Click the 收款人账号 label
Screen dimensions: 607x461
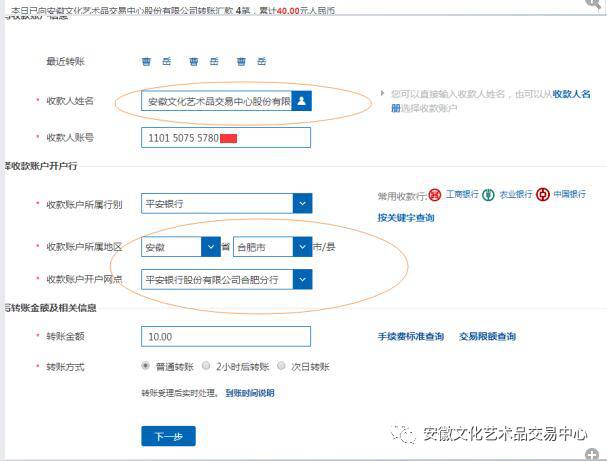coord(70,137)
